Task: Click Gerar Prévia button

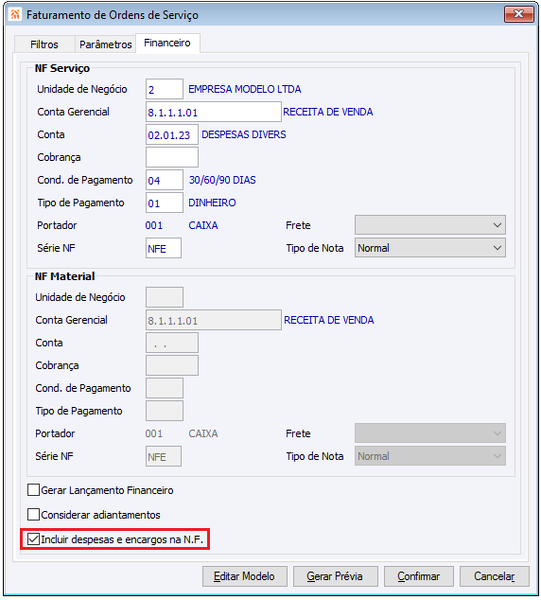Action: click(335, 576)
